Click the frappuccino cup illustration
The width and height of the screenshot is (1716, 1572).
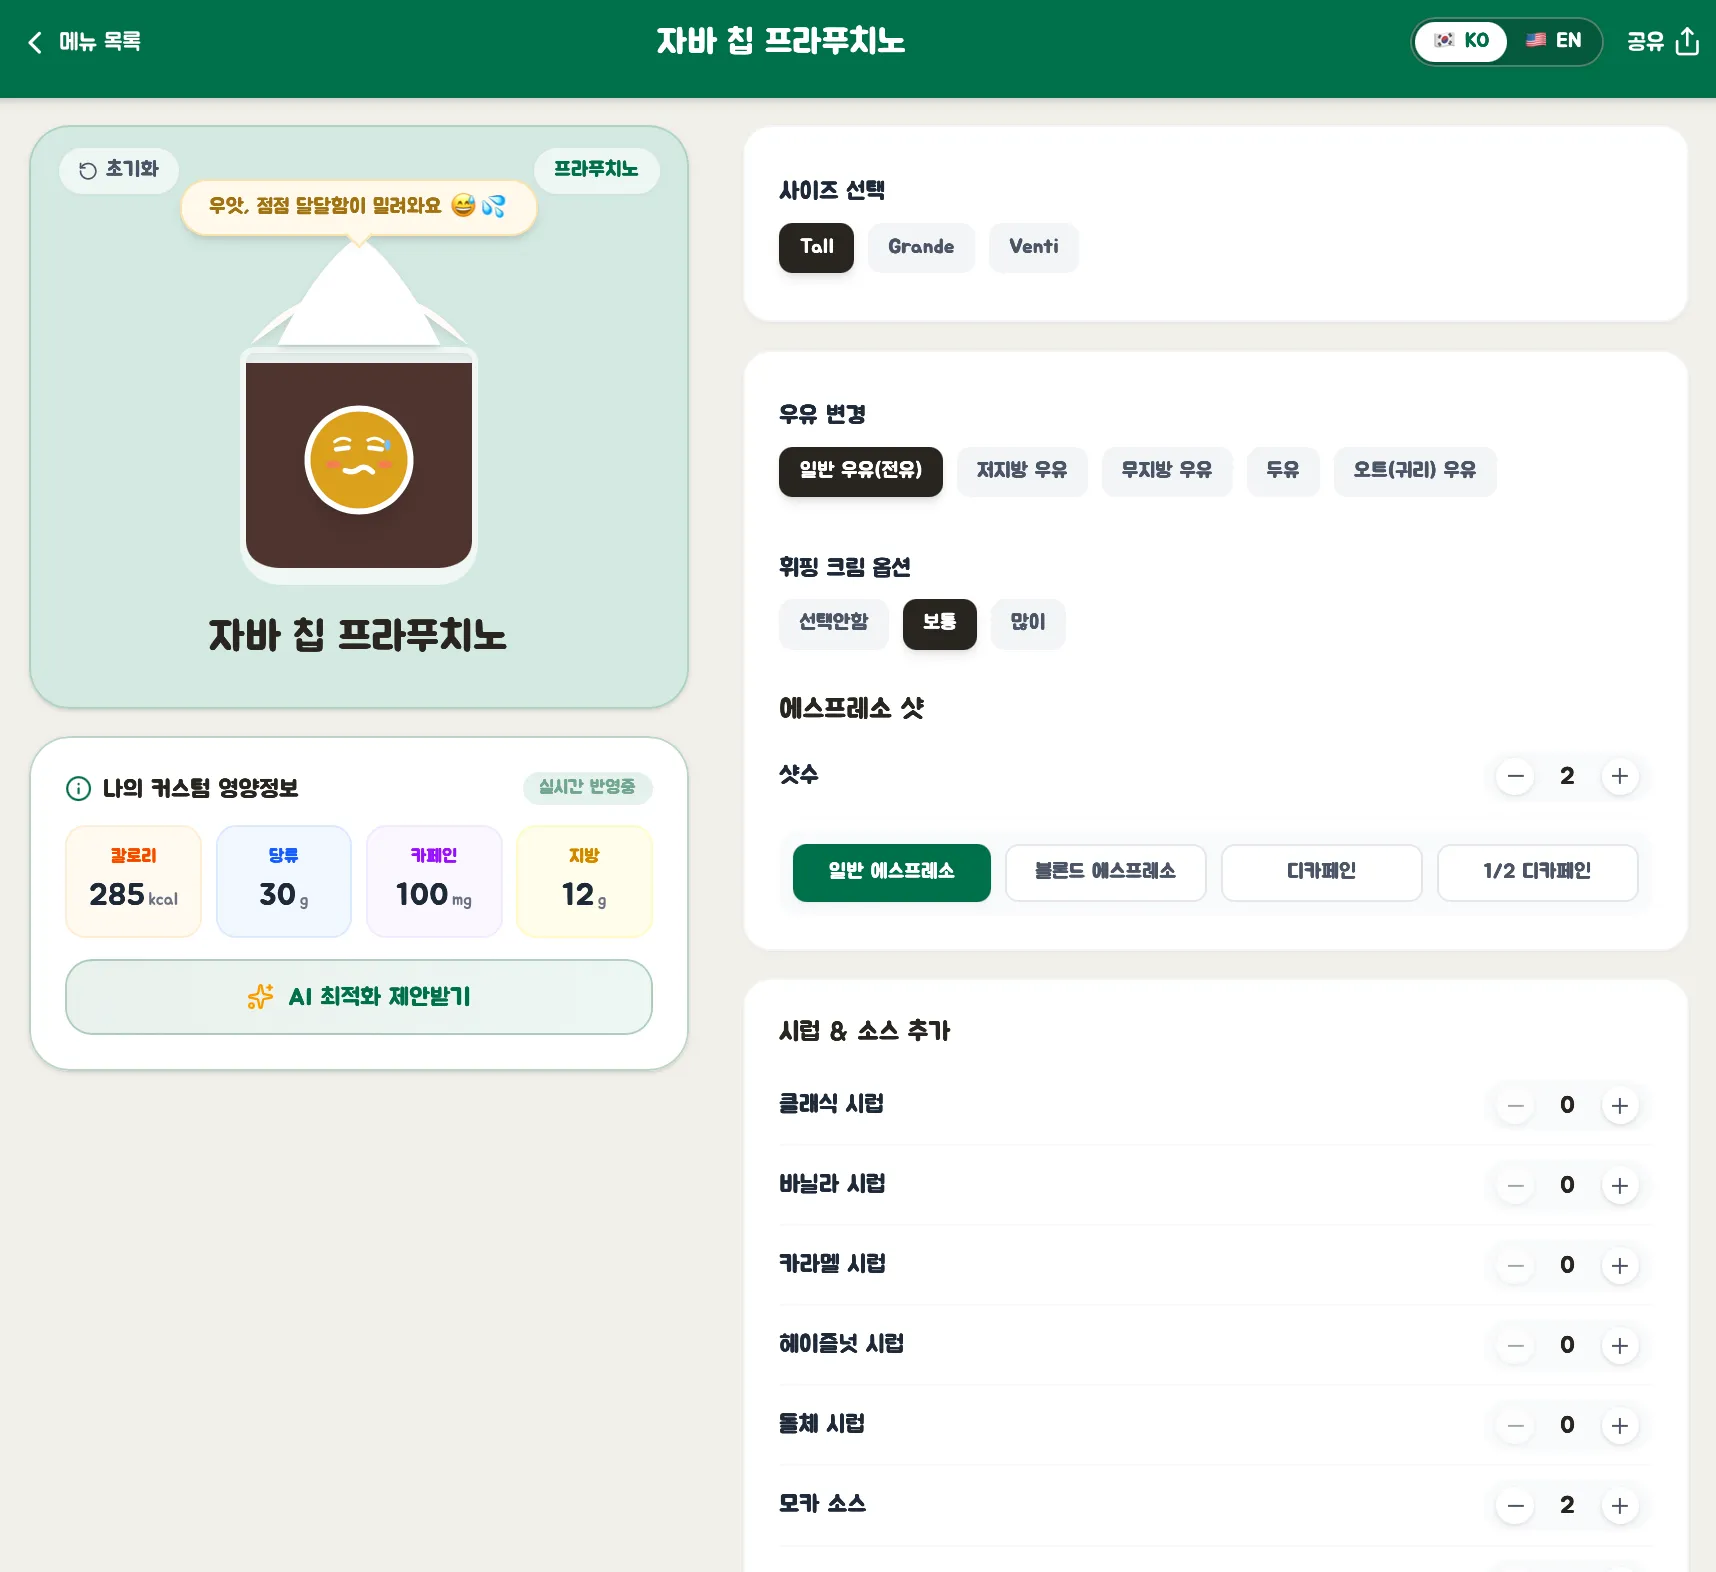click(359, 414)
